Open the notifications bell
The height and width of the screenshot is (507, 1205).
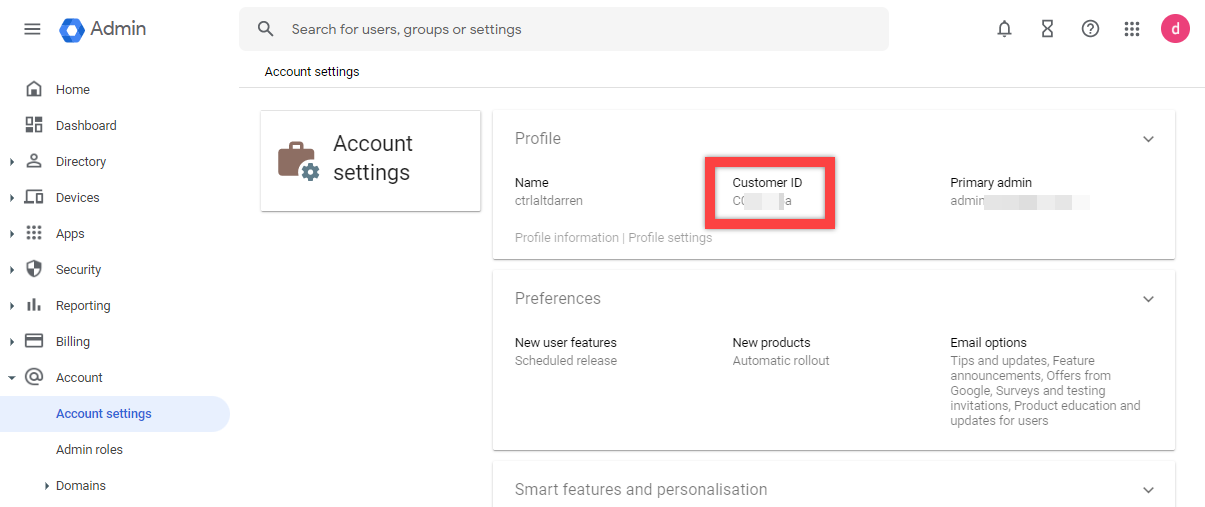(1004, 29)
